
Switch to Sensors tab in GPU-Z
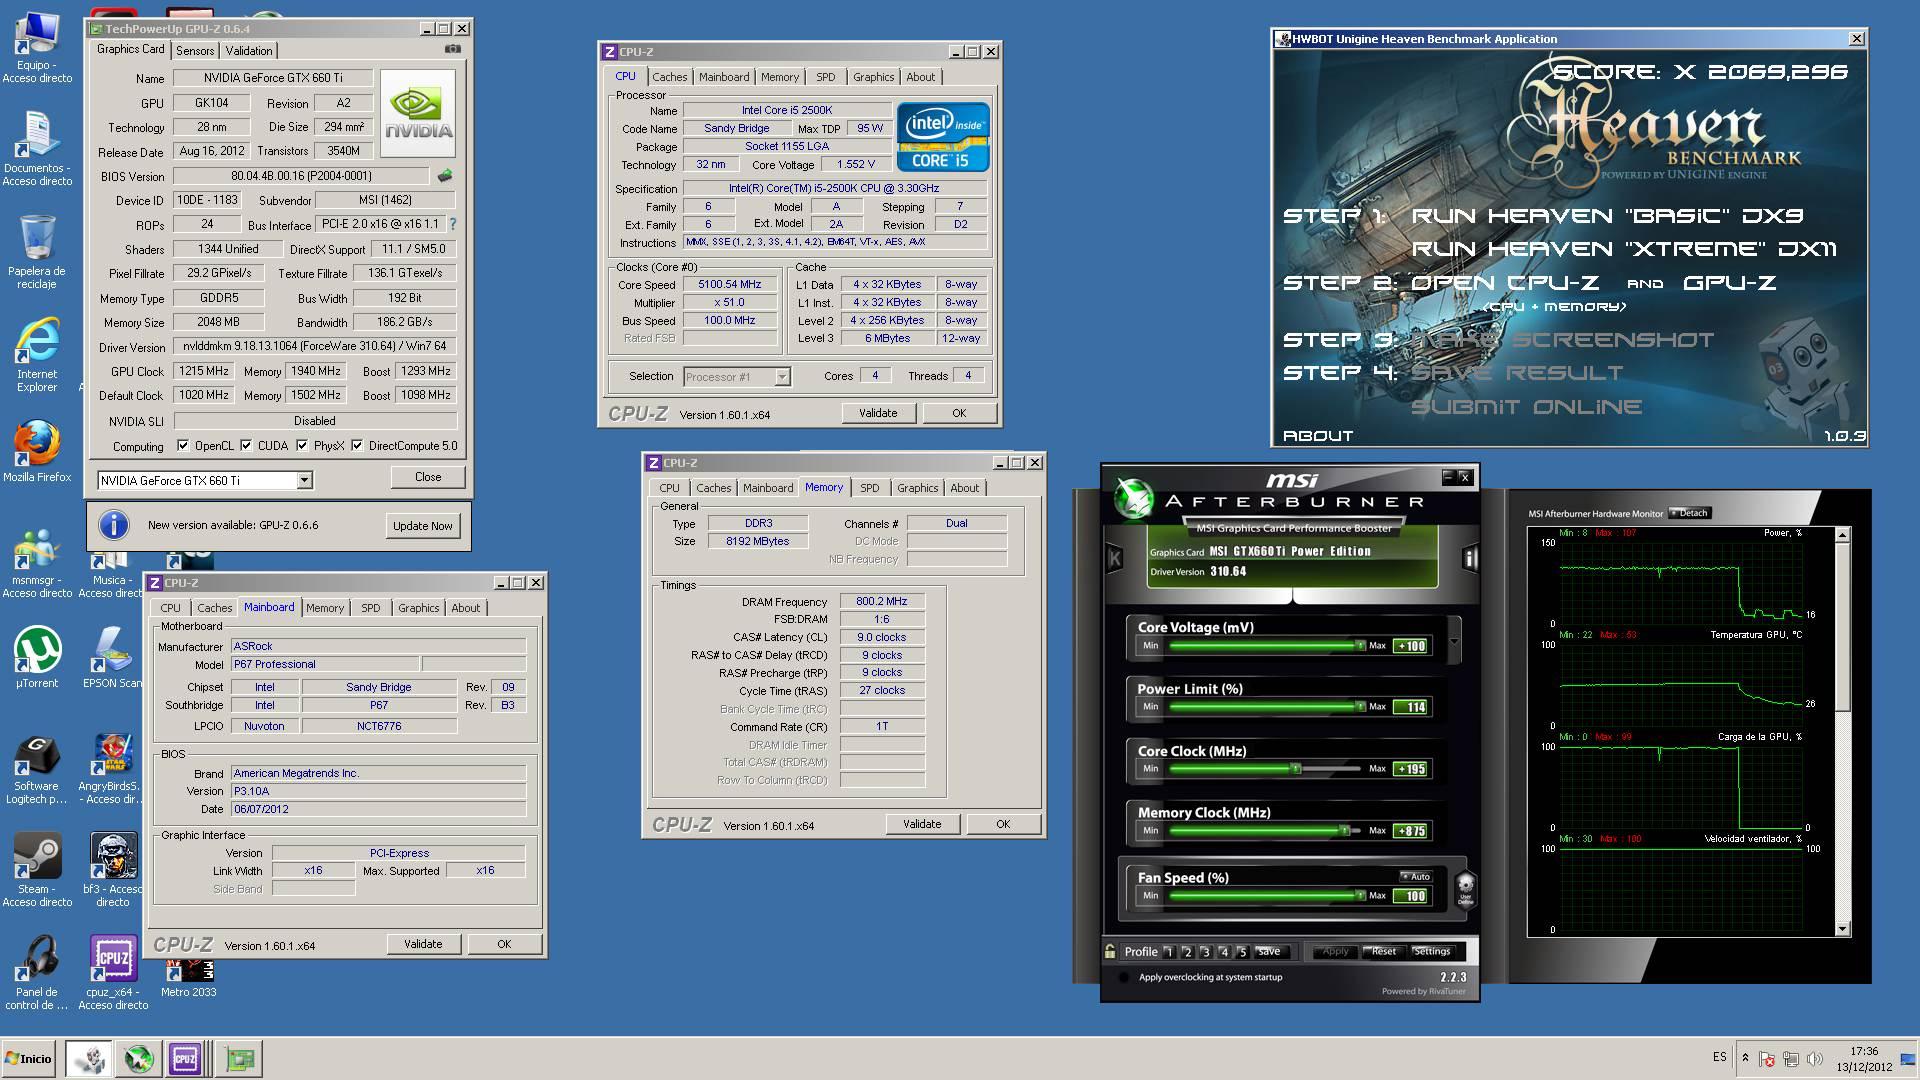(195, 51)
